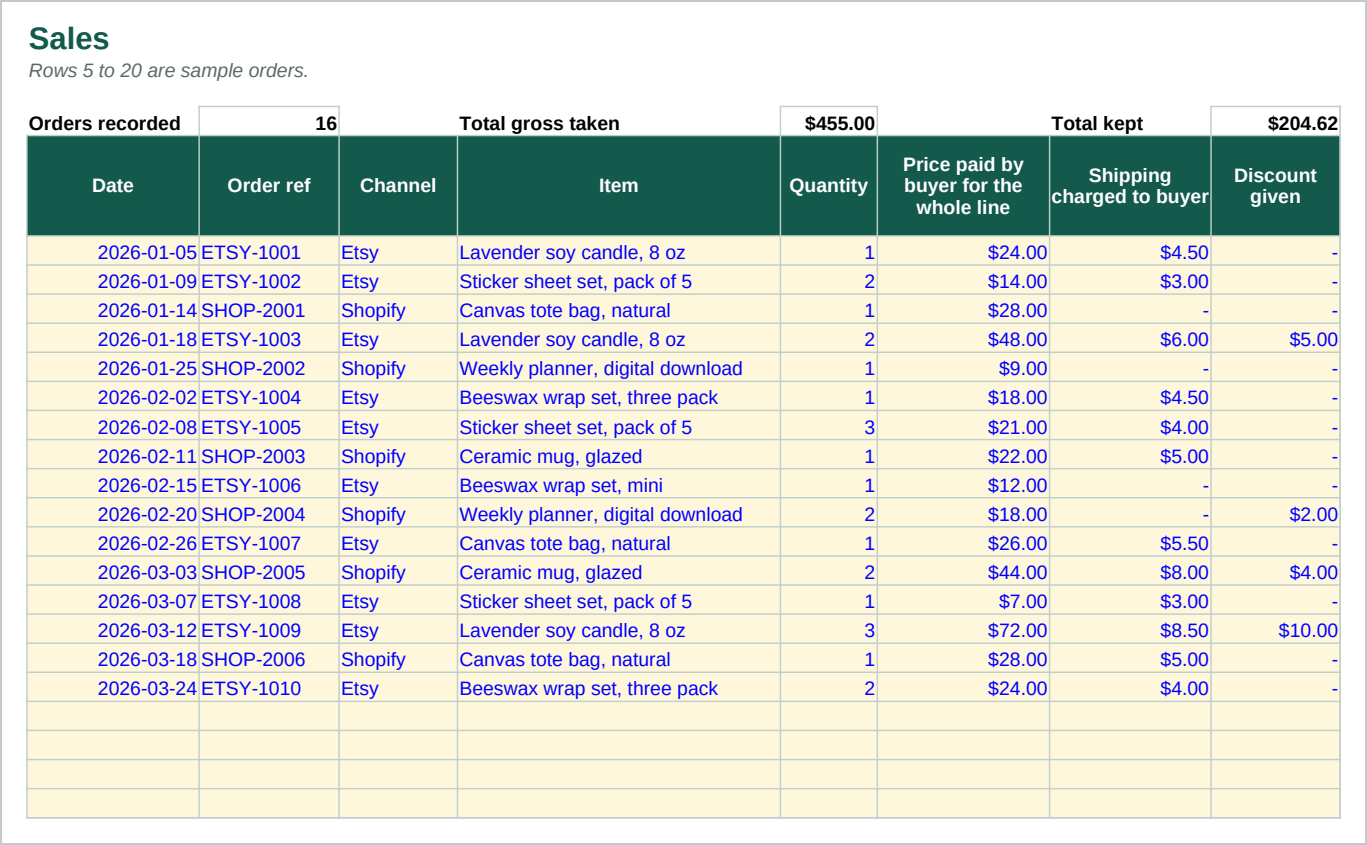1367x845 pixels.
Task: Select the $22.00 price cell
Action: [963, 456]
